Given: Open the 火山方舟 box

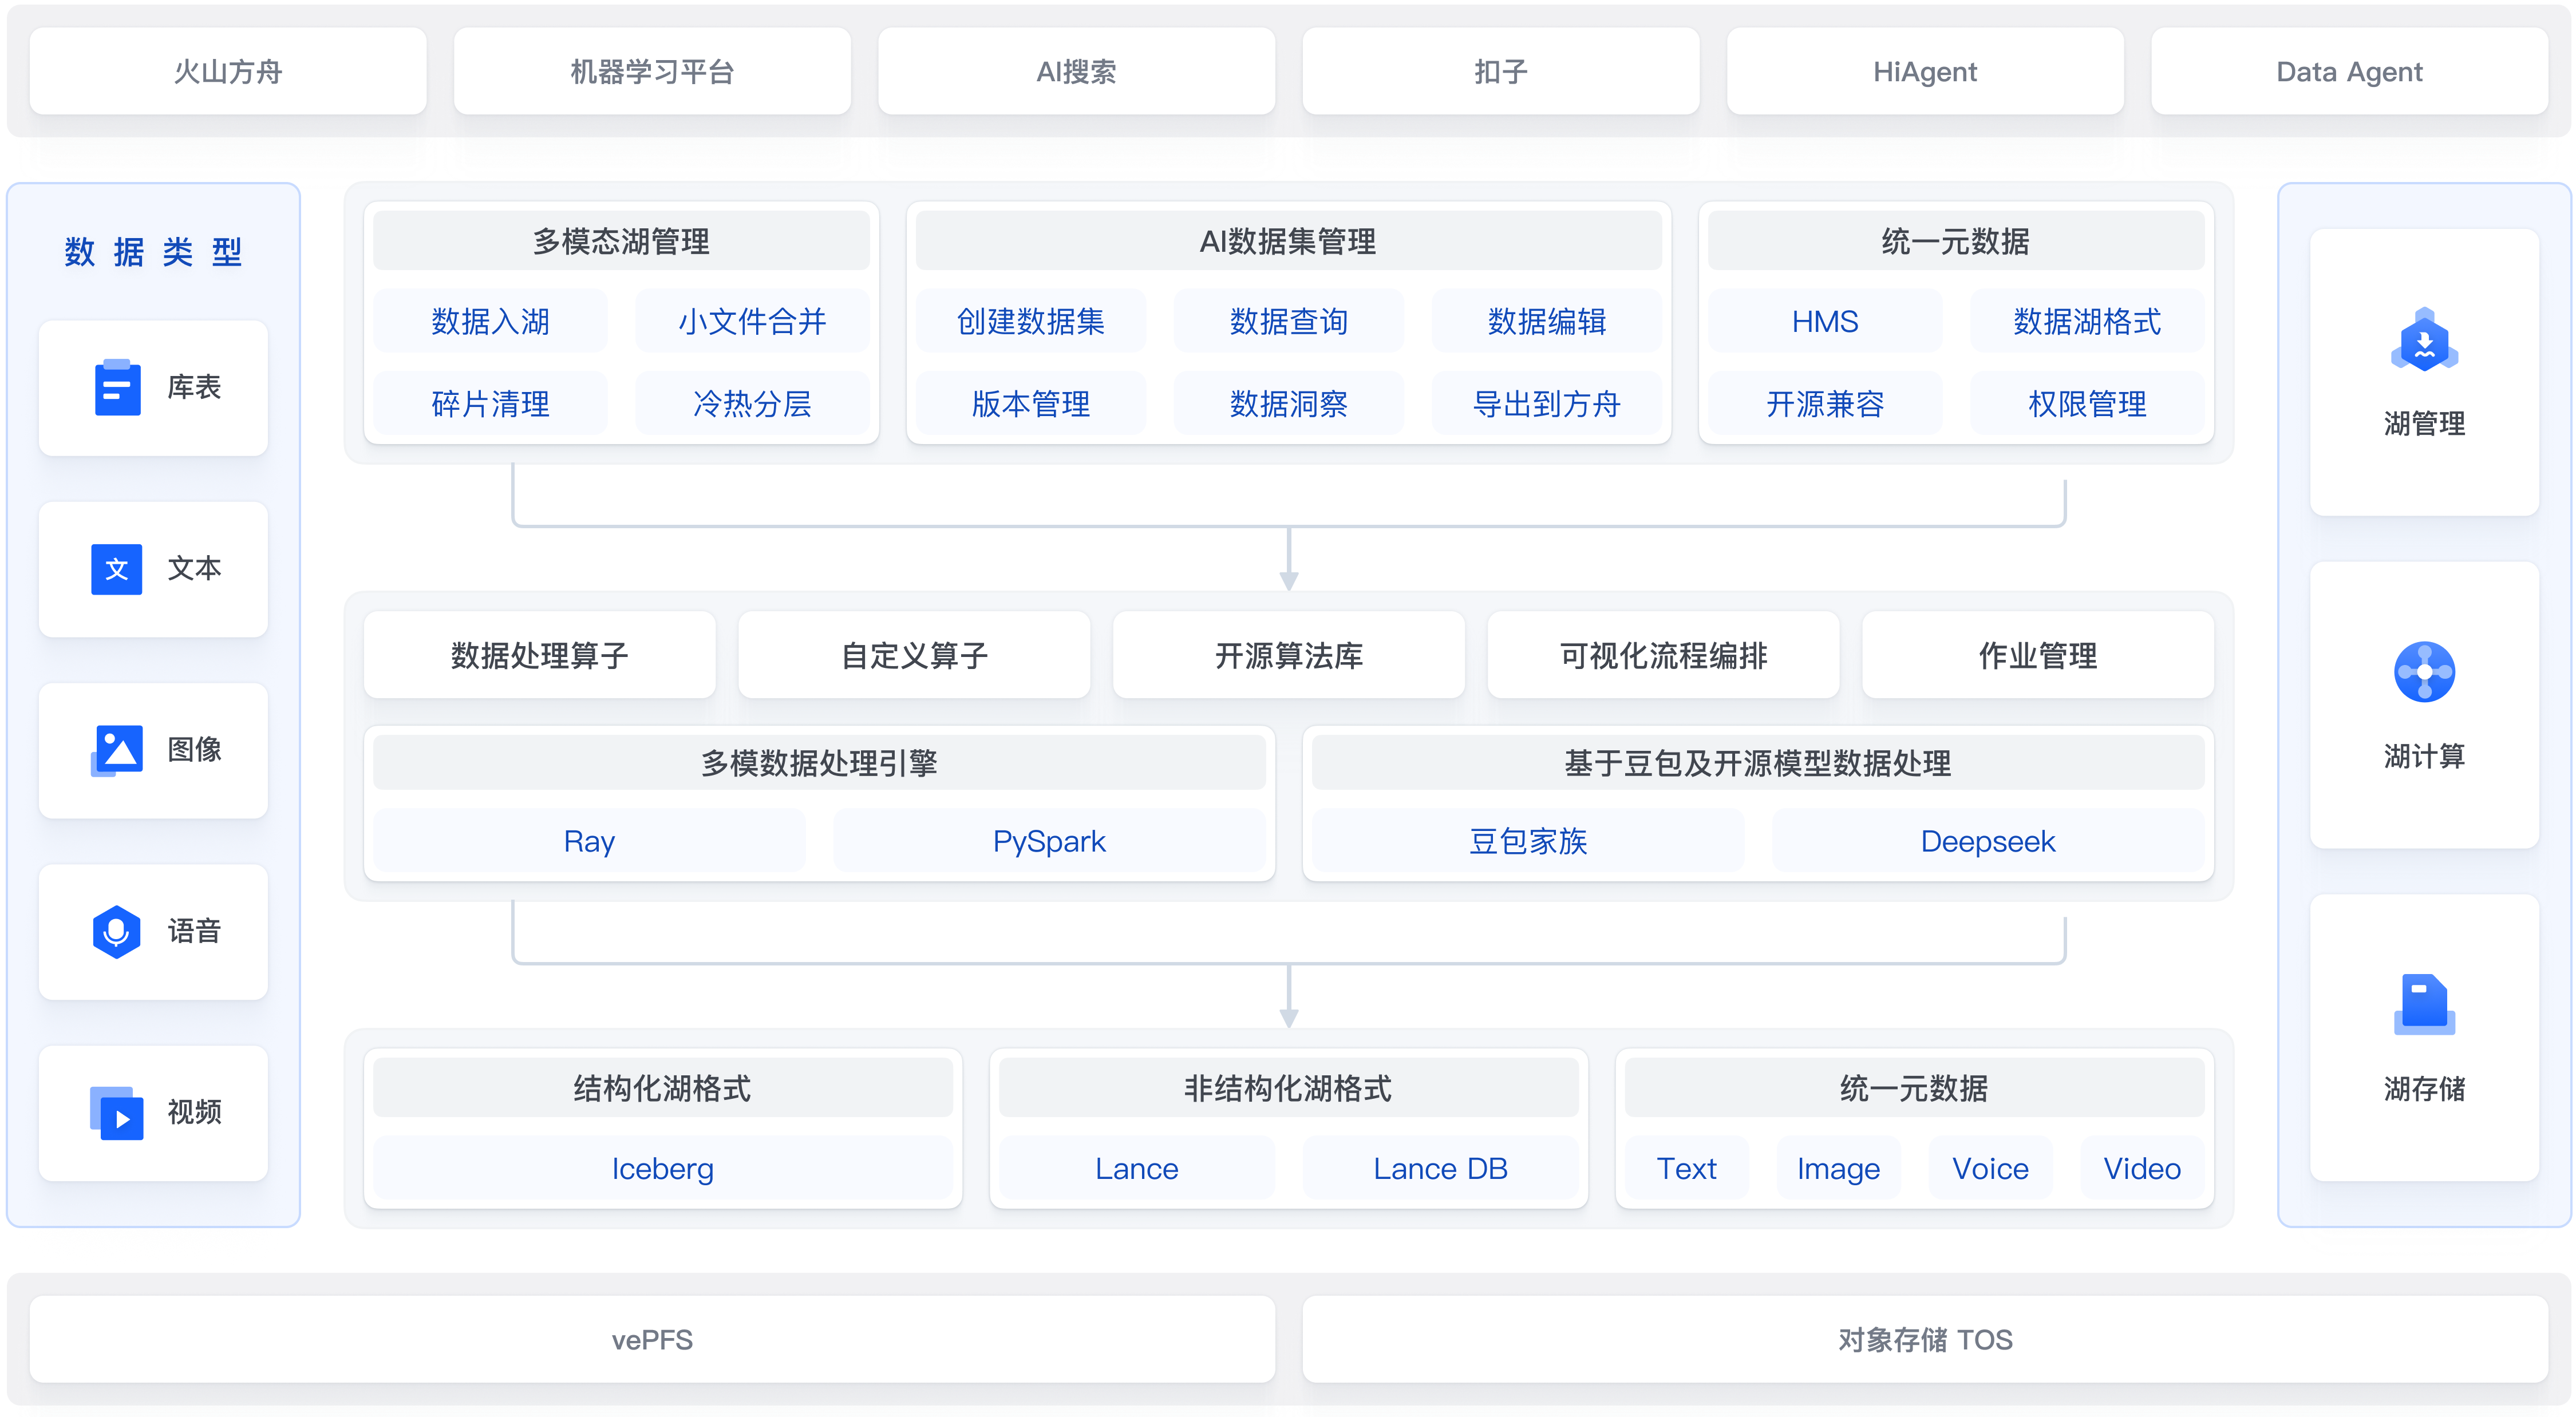Looking at the screenshot, I should click(228, 71).
